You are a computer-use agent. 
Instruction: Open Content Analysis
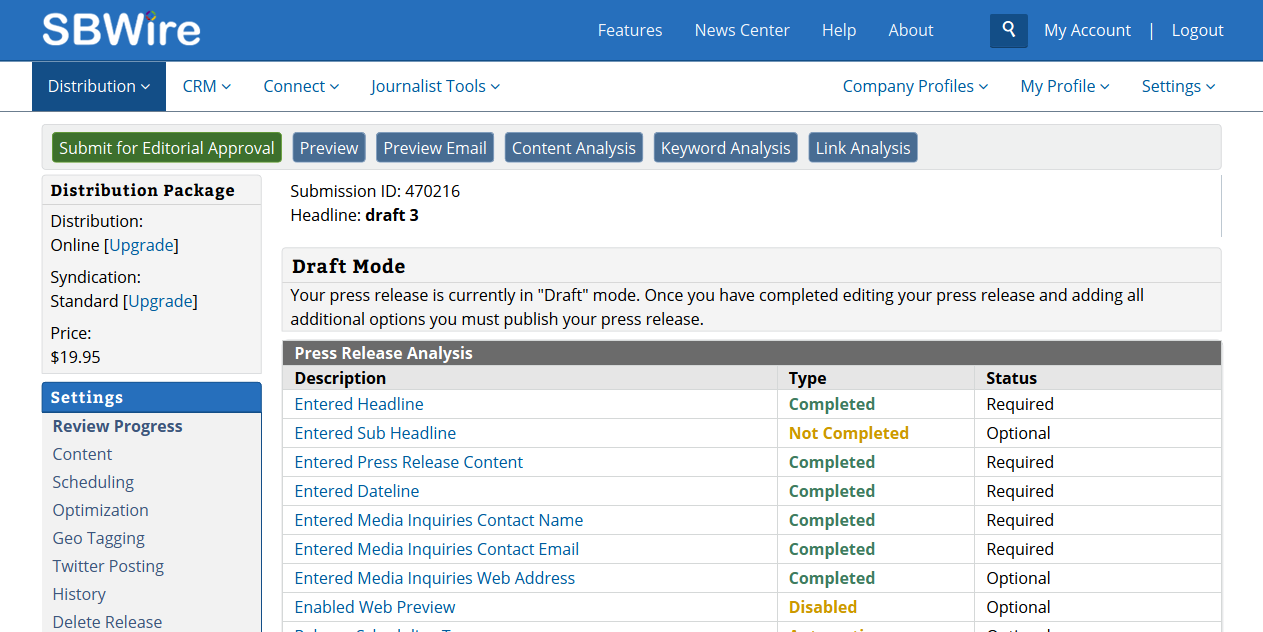[574, 148]
